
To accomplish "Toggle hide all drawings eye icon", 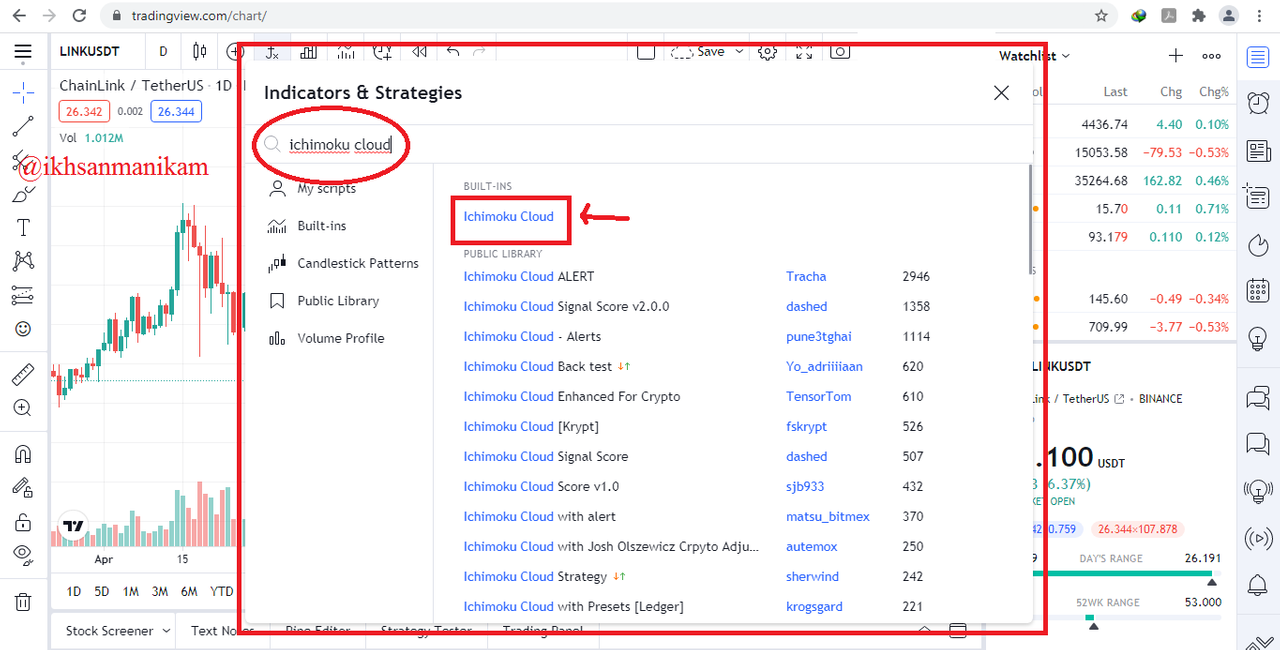I will 23,554.
